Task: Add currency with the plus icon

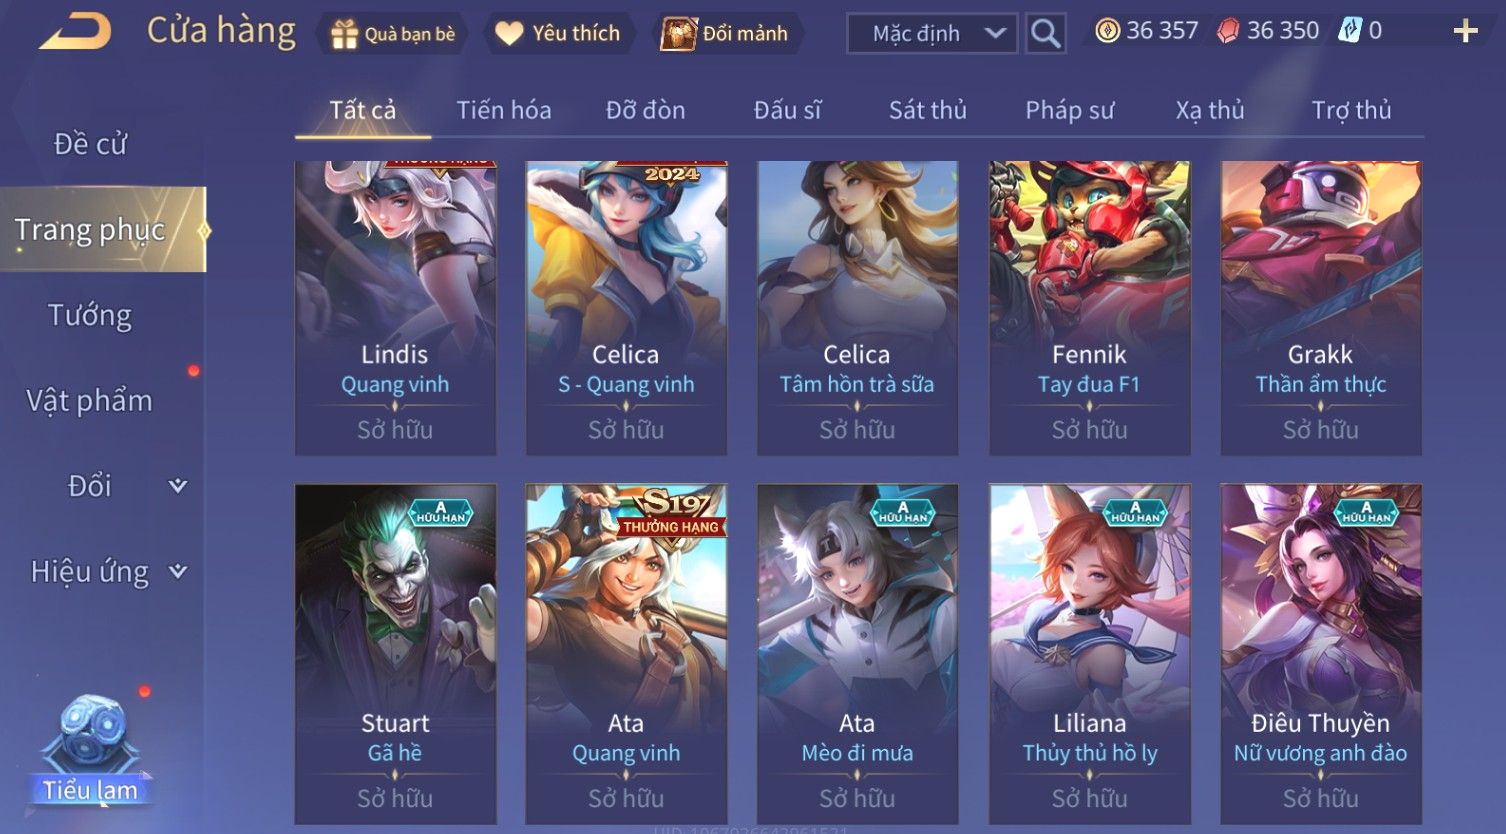Action: 1465,31
